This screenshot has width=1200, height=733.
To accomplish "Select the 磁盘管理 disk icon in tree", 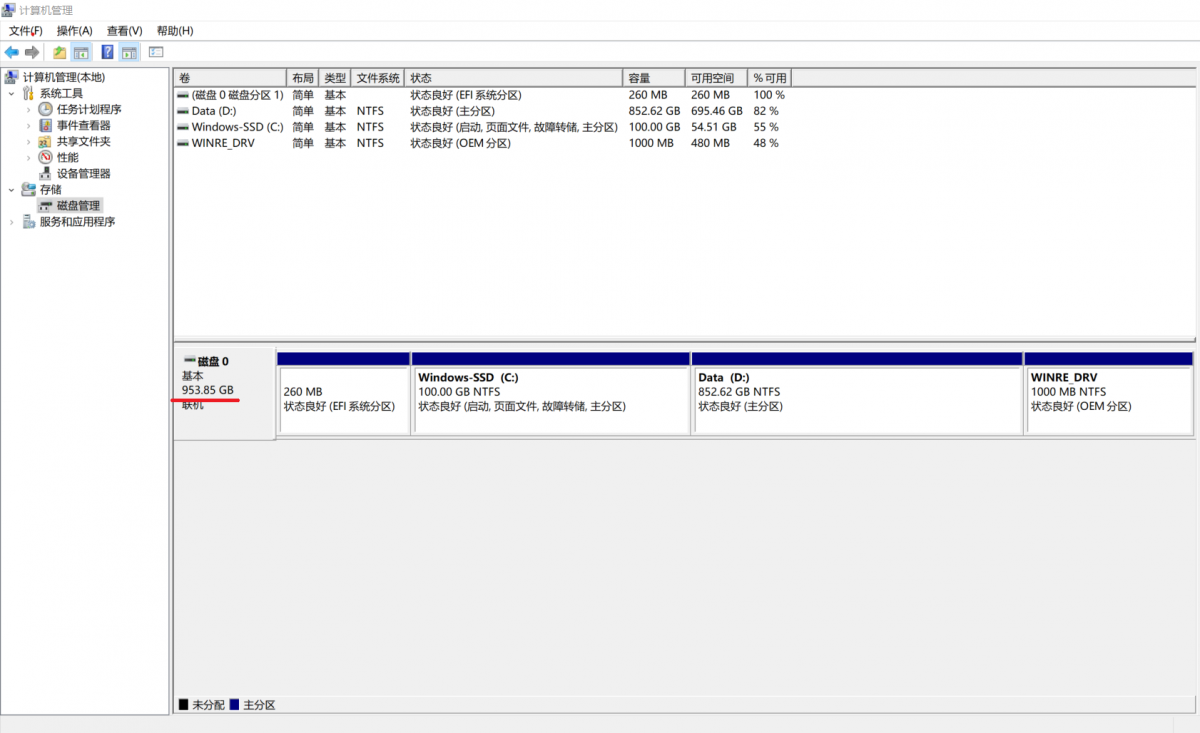I will 45,205.
